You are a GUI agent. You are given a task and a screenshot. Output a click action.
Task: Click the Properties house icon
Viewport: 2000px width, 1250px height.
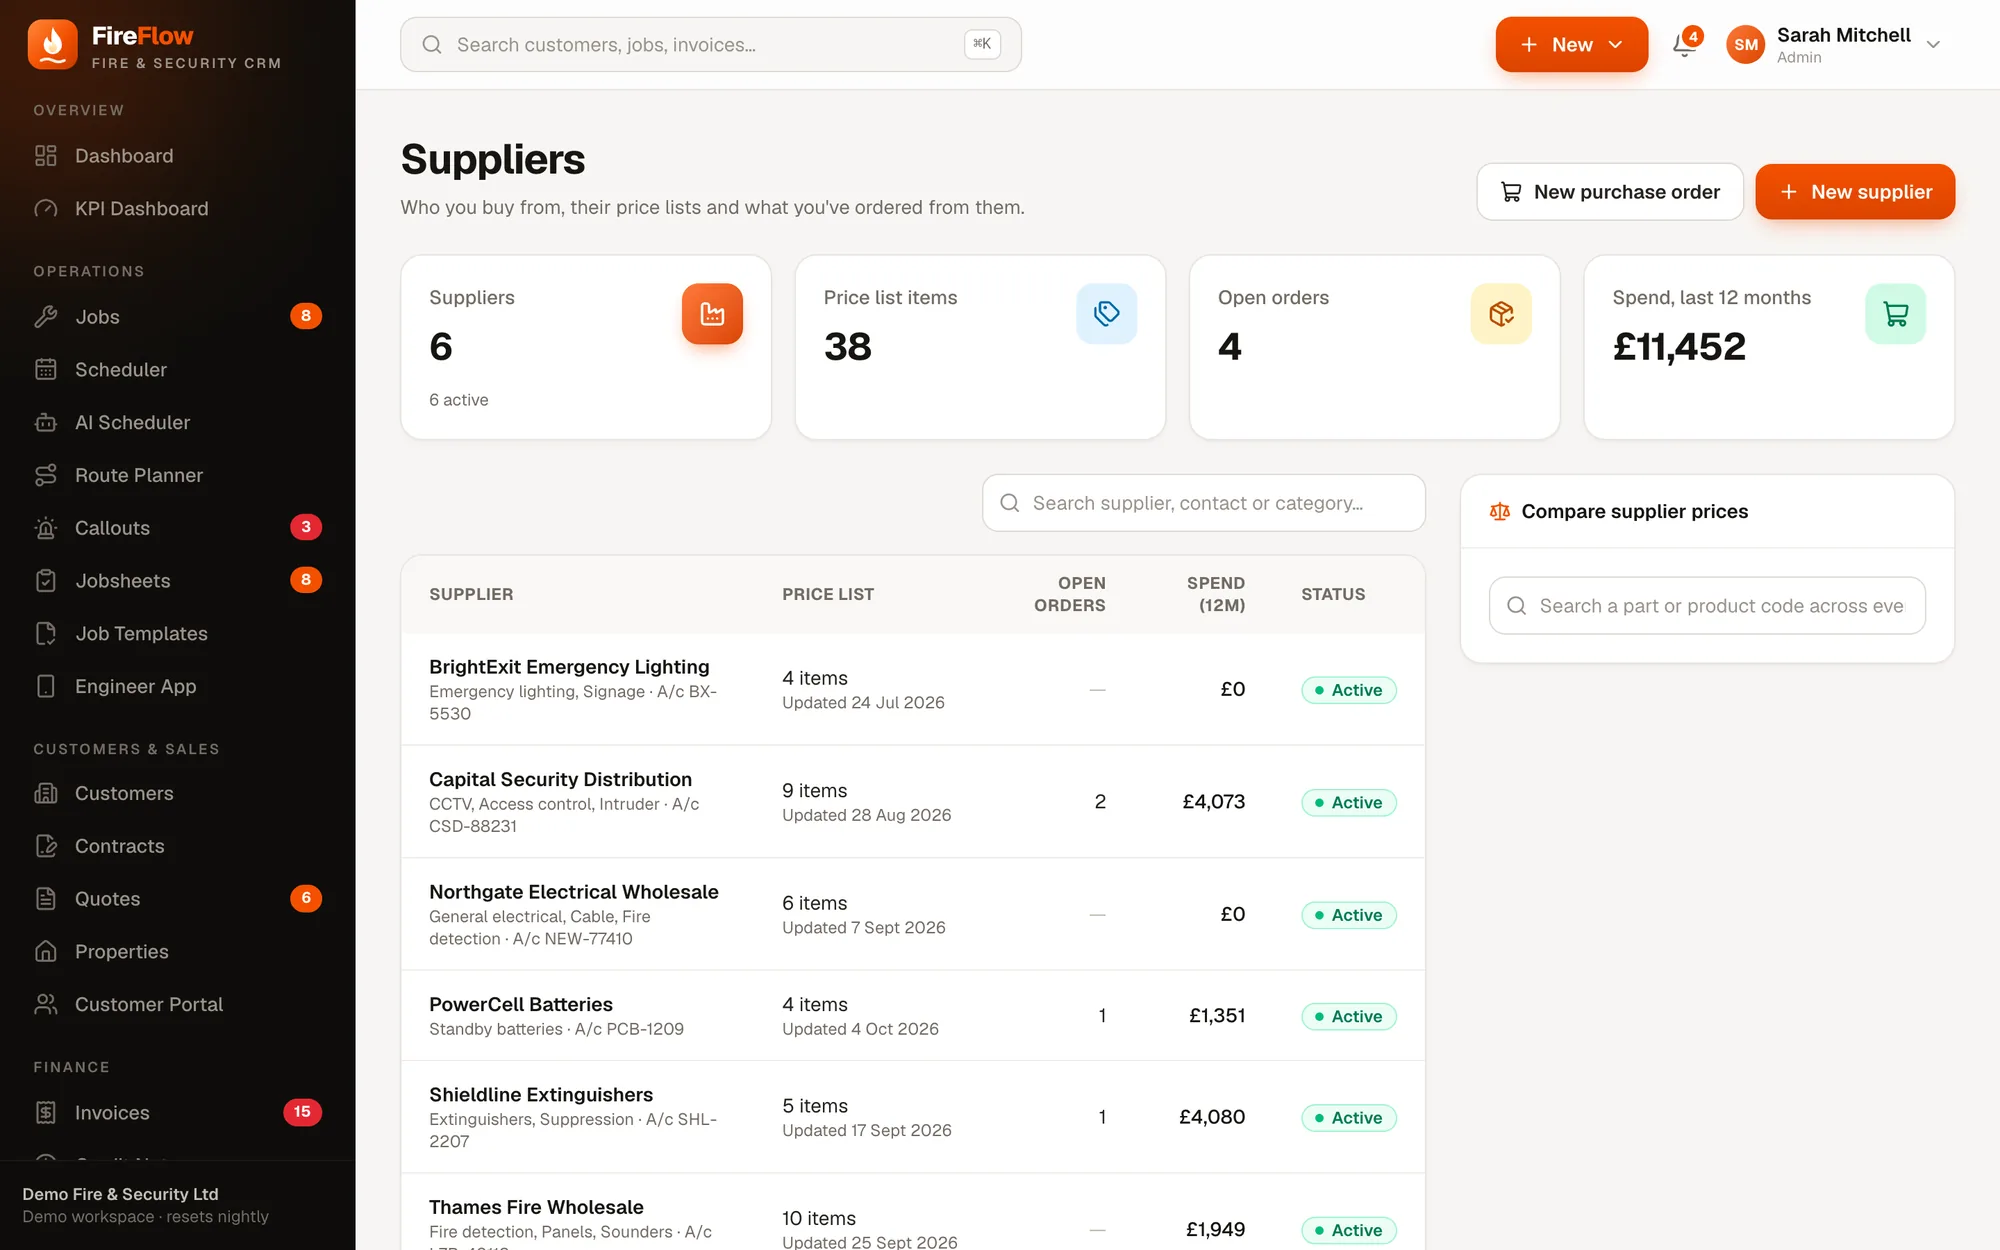[46, 952]
